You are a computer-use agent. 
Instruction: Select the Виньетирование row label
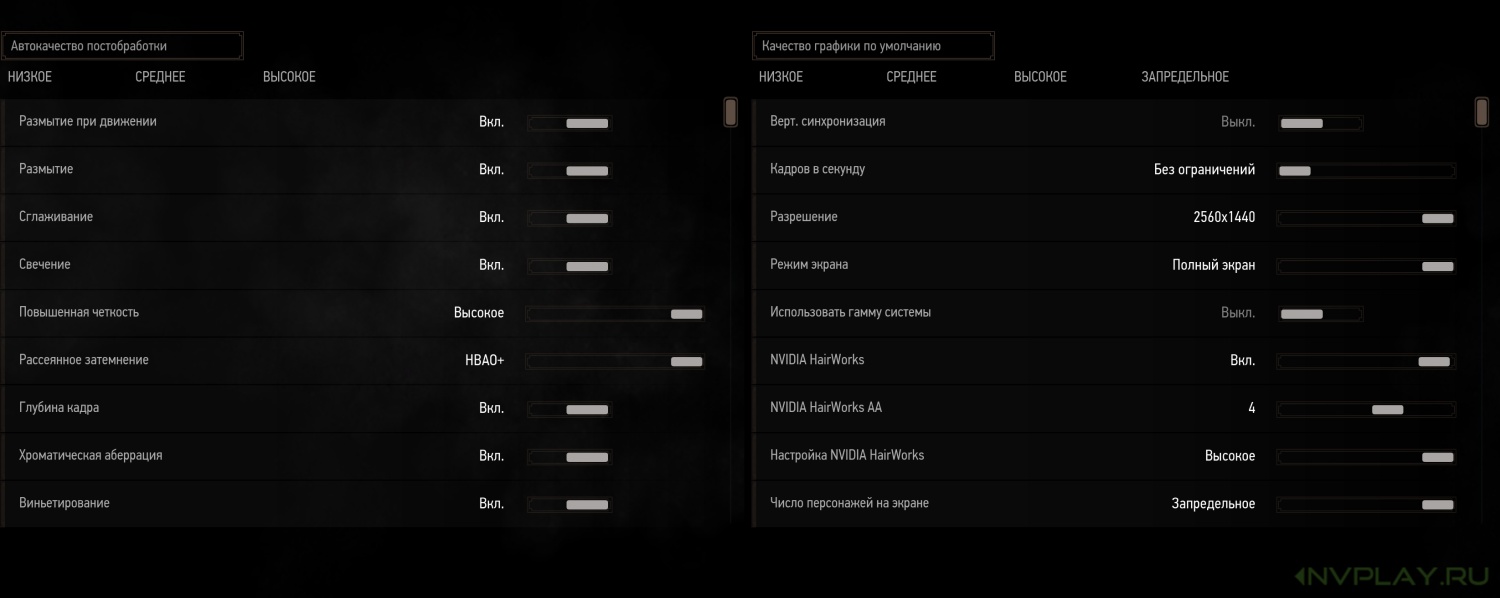tap(65, 503)
